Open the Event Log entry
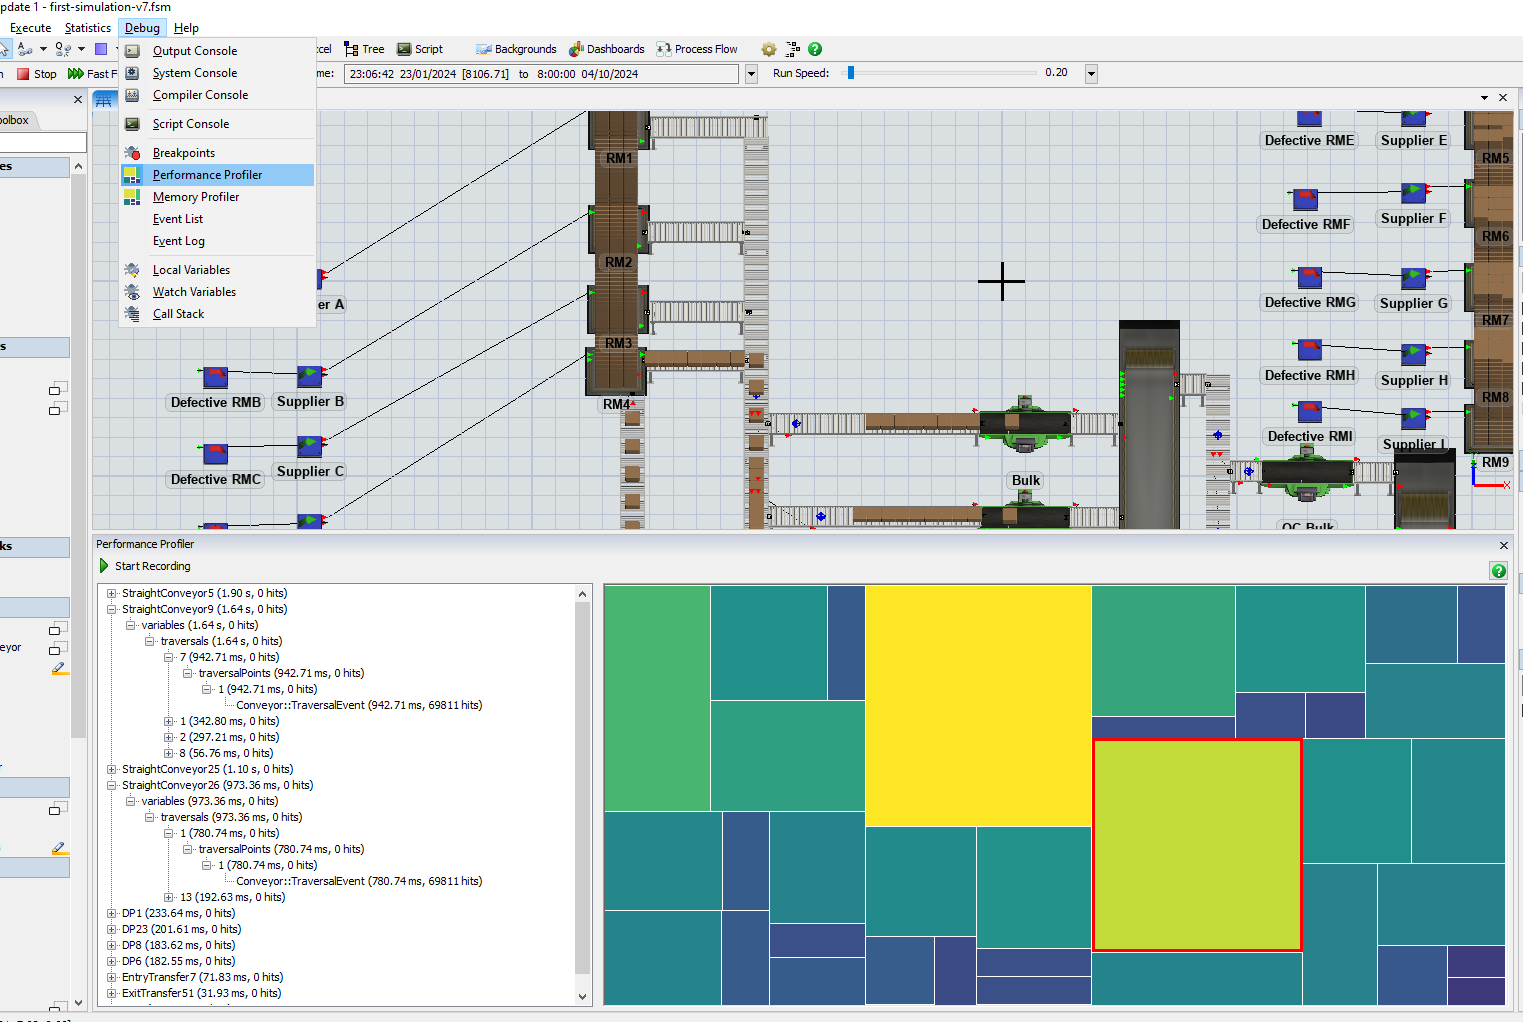The height and width of the screenshot is (1022, 1523). pos(179,241)
